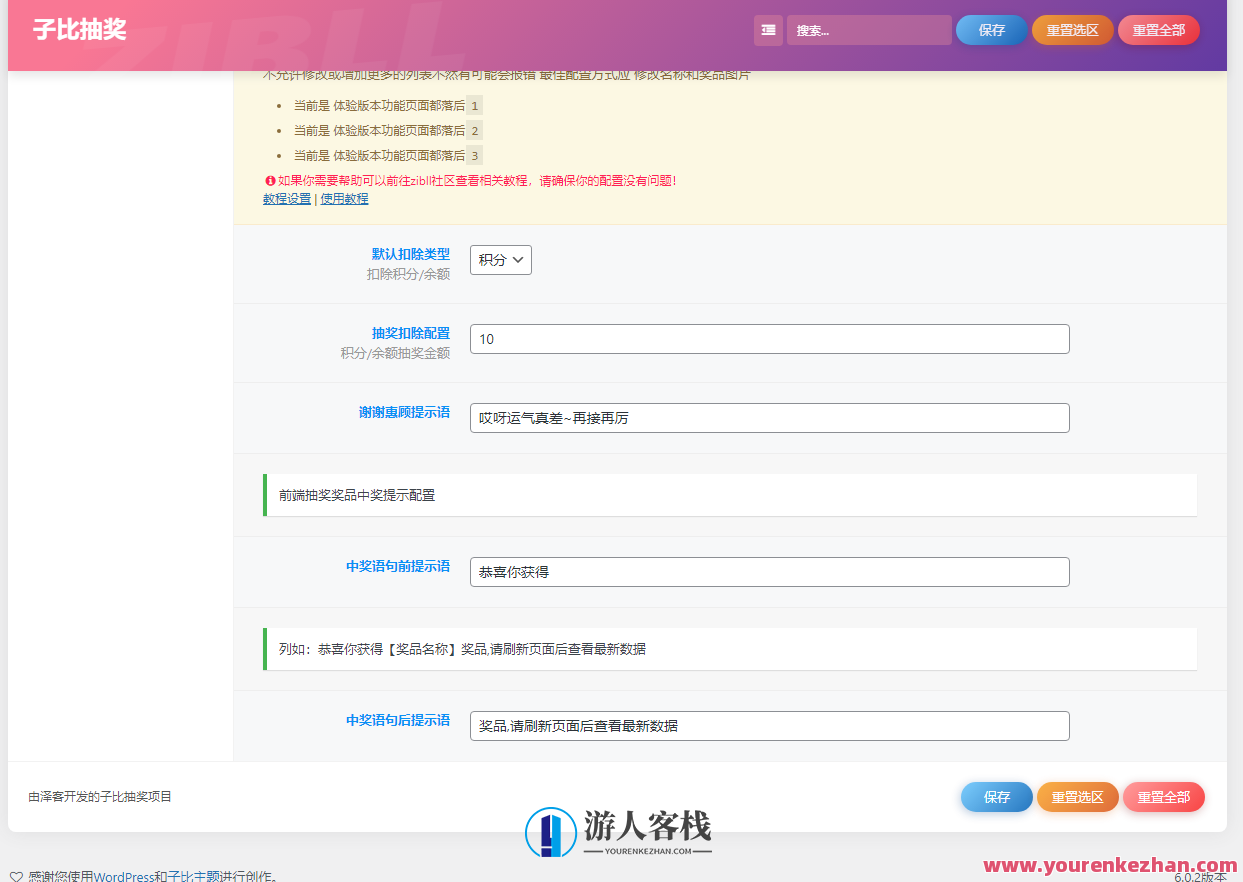The height and width of the screenshot is (882, 1243).
Task: Click the 中奖语句前提示语 field showing 恭喜你获得
Action: 769,571
